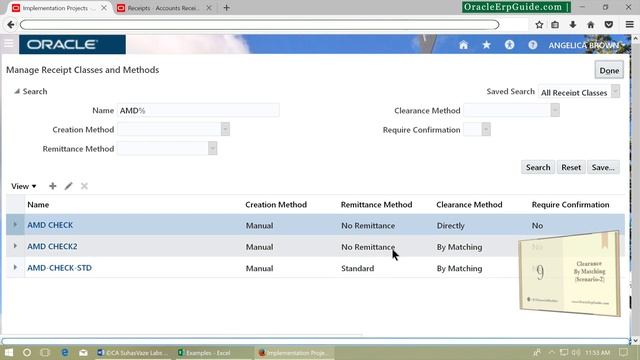Sort by Remittance Method column header

(376, 204)
